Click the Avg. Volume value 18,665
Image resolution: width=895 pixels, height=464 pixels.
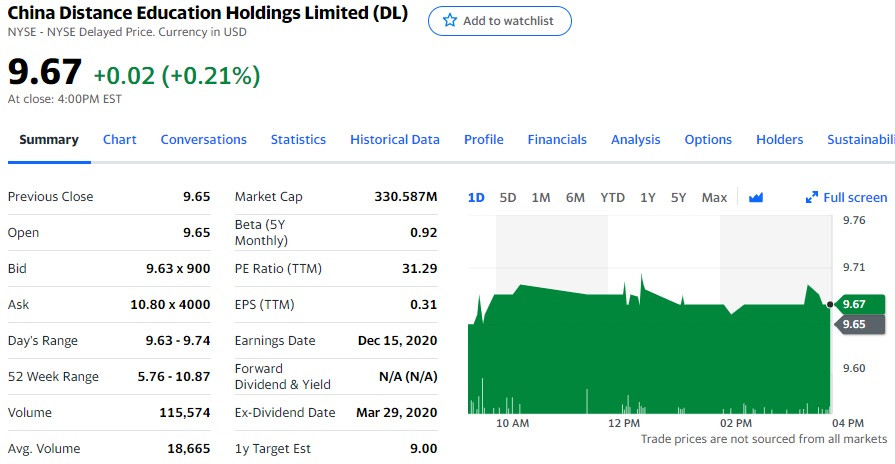point(188,448)
